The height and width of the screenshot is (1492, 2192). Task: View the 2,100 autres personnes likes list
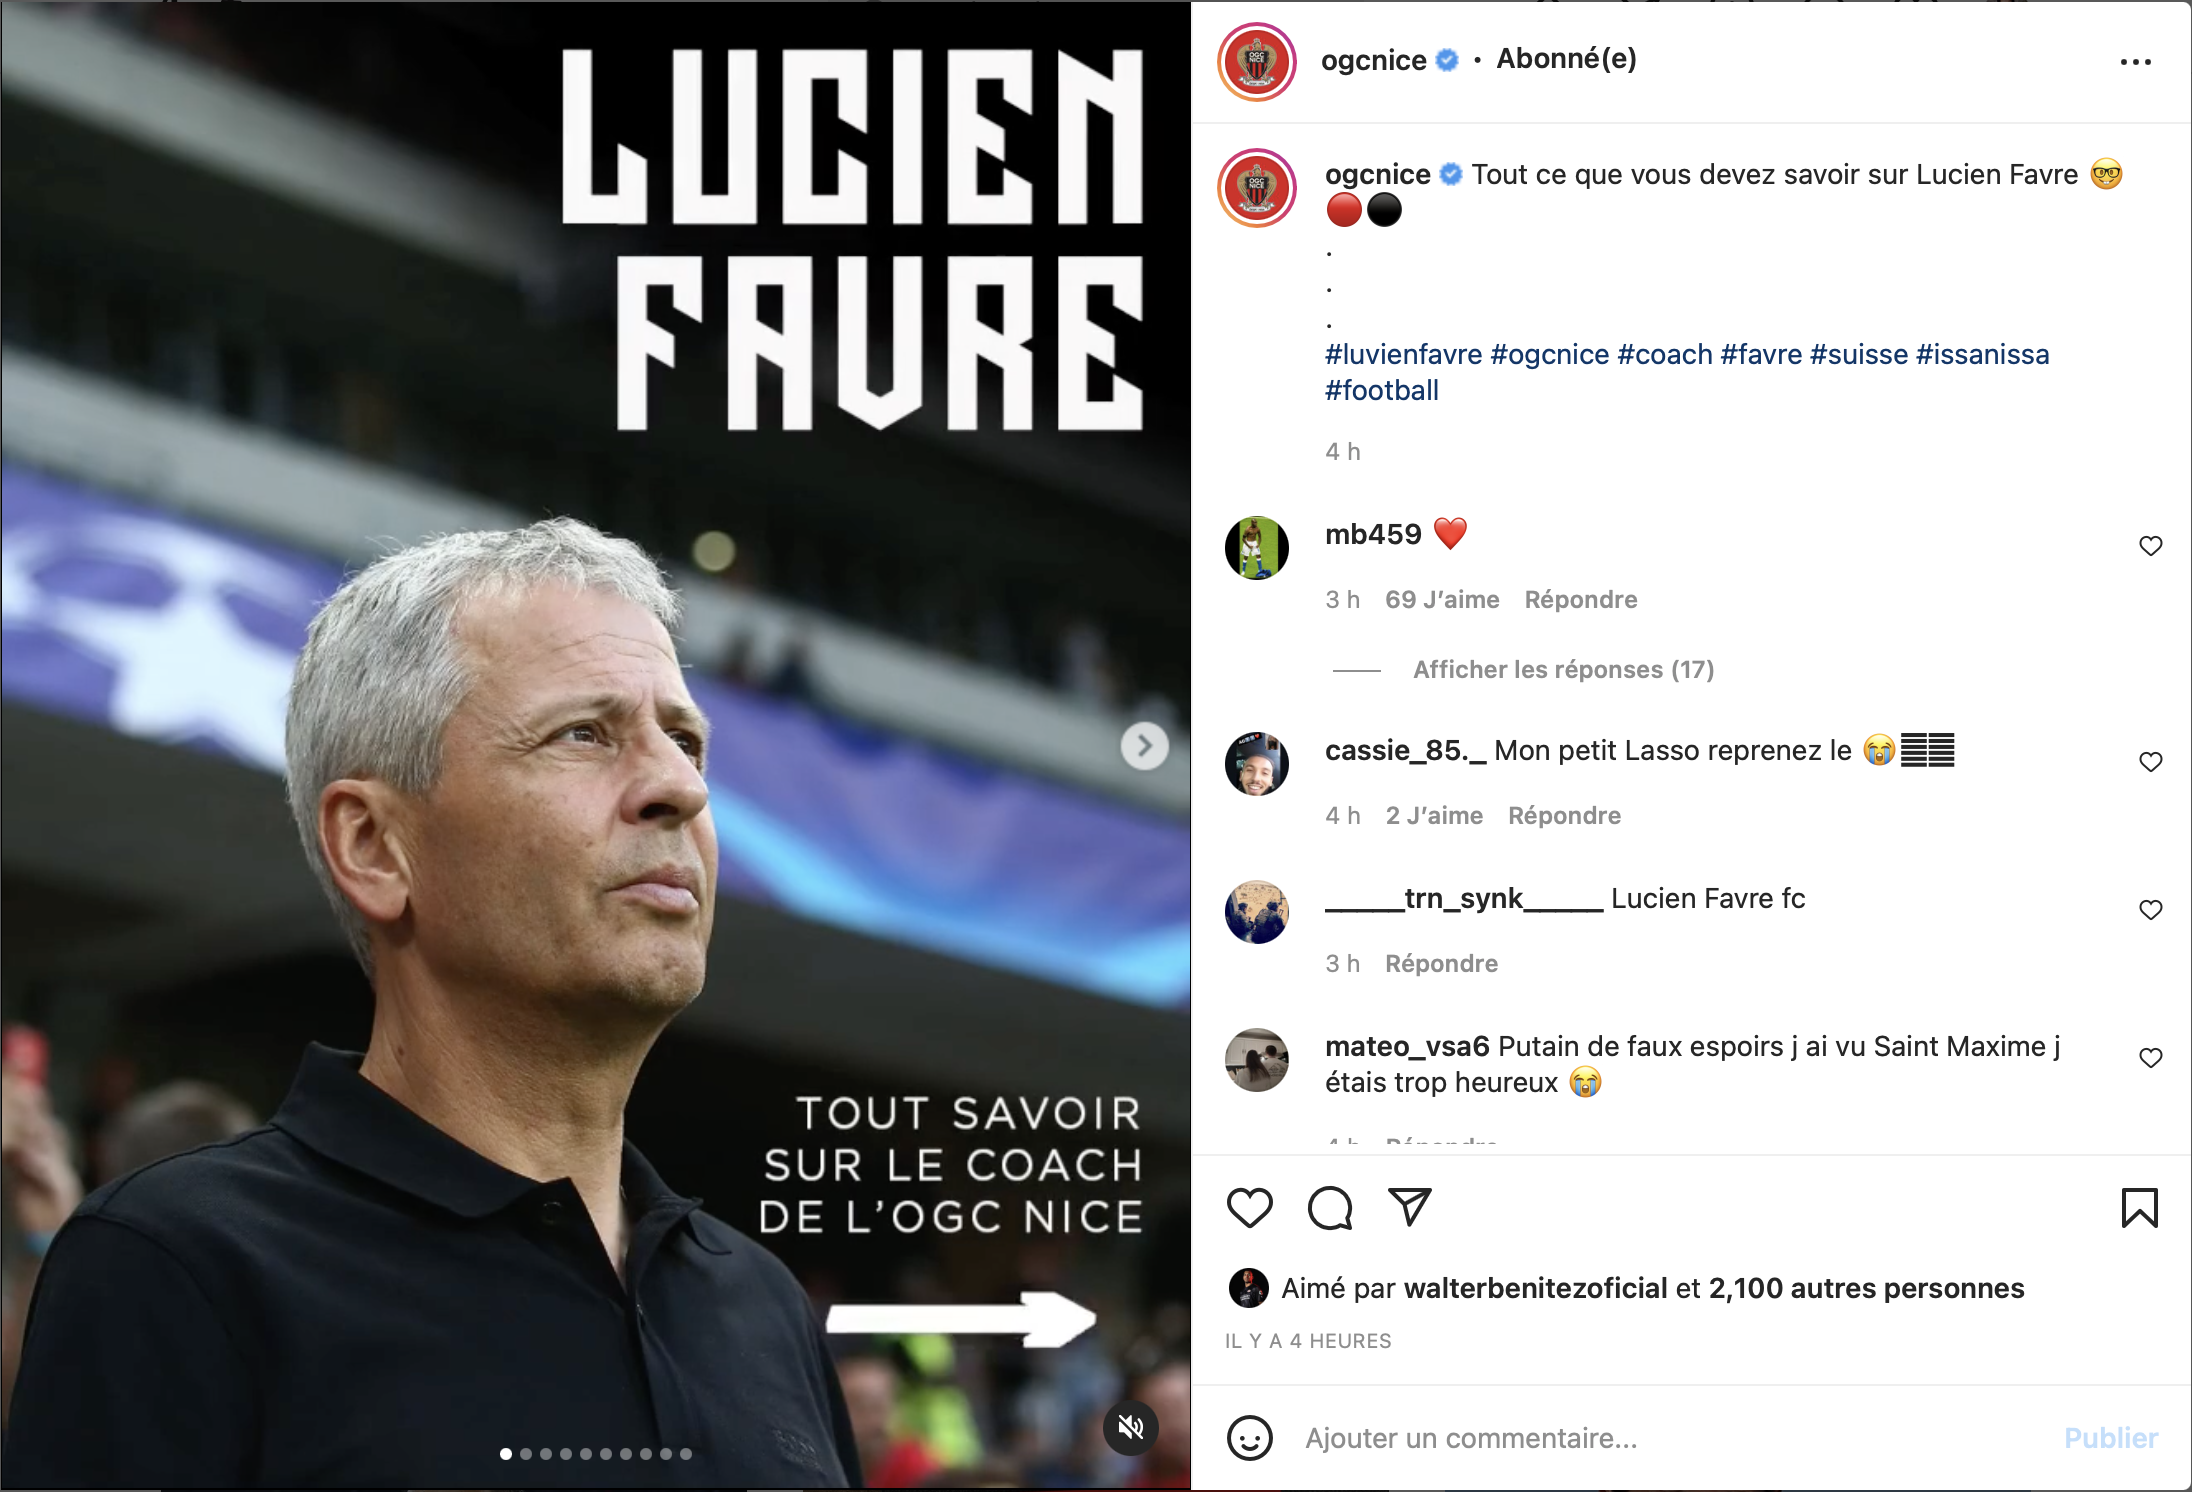point(1866,1288)
